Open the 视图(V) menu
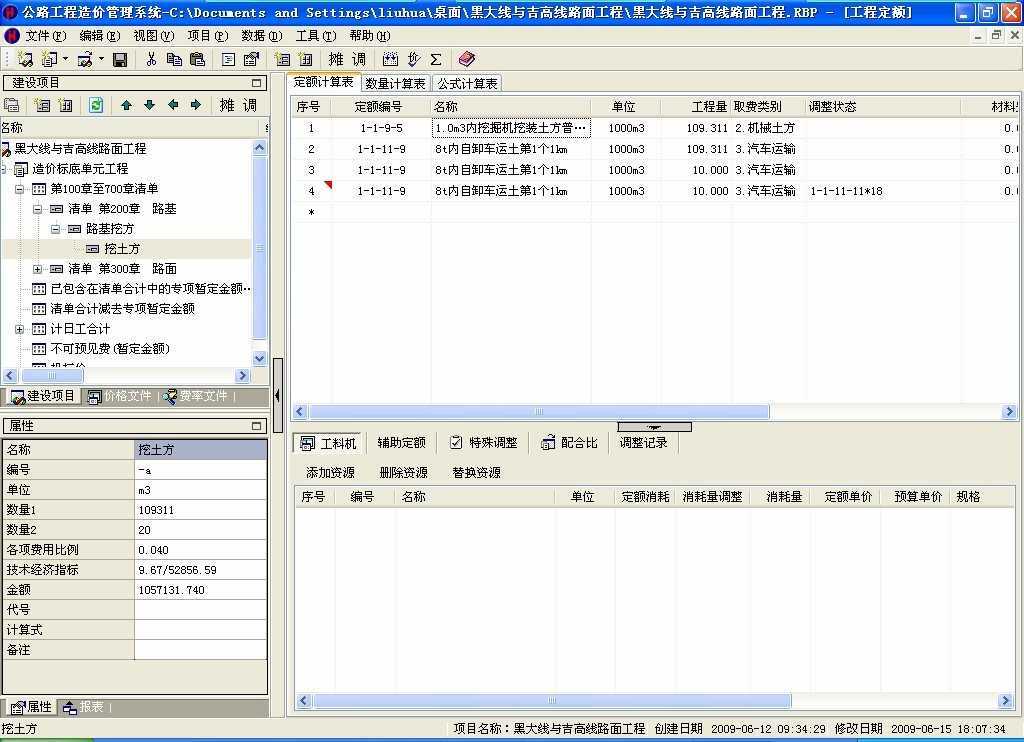This screenshot has width=1024, height=742. click(x=153, y=36)
